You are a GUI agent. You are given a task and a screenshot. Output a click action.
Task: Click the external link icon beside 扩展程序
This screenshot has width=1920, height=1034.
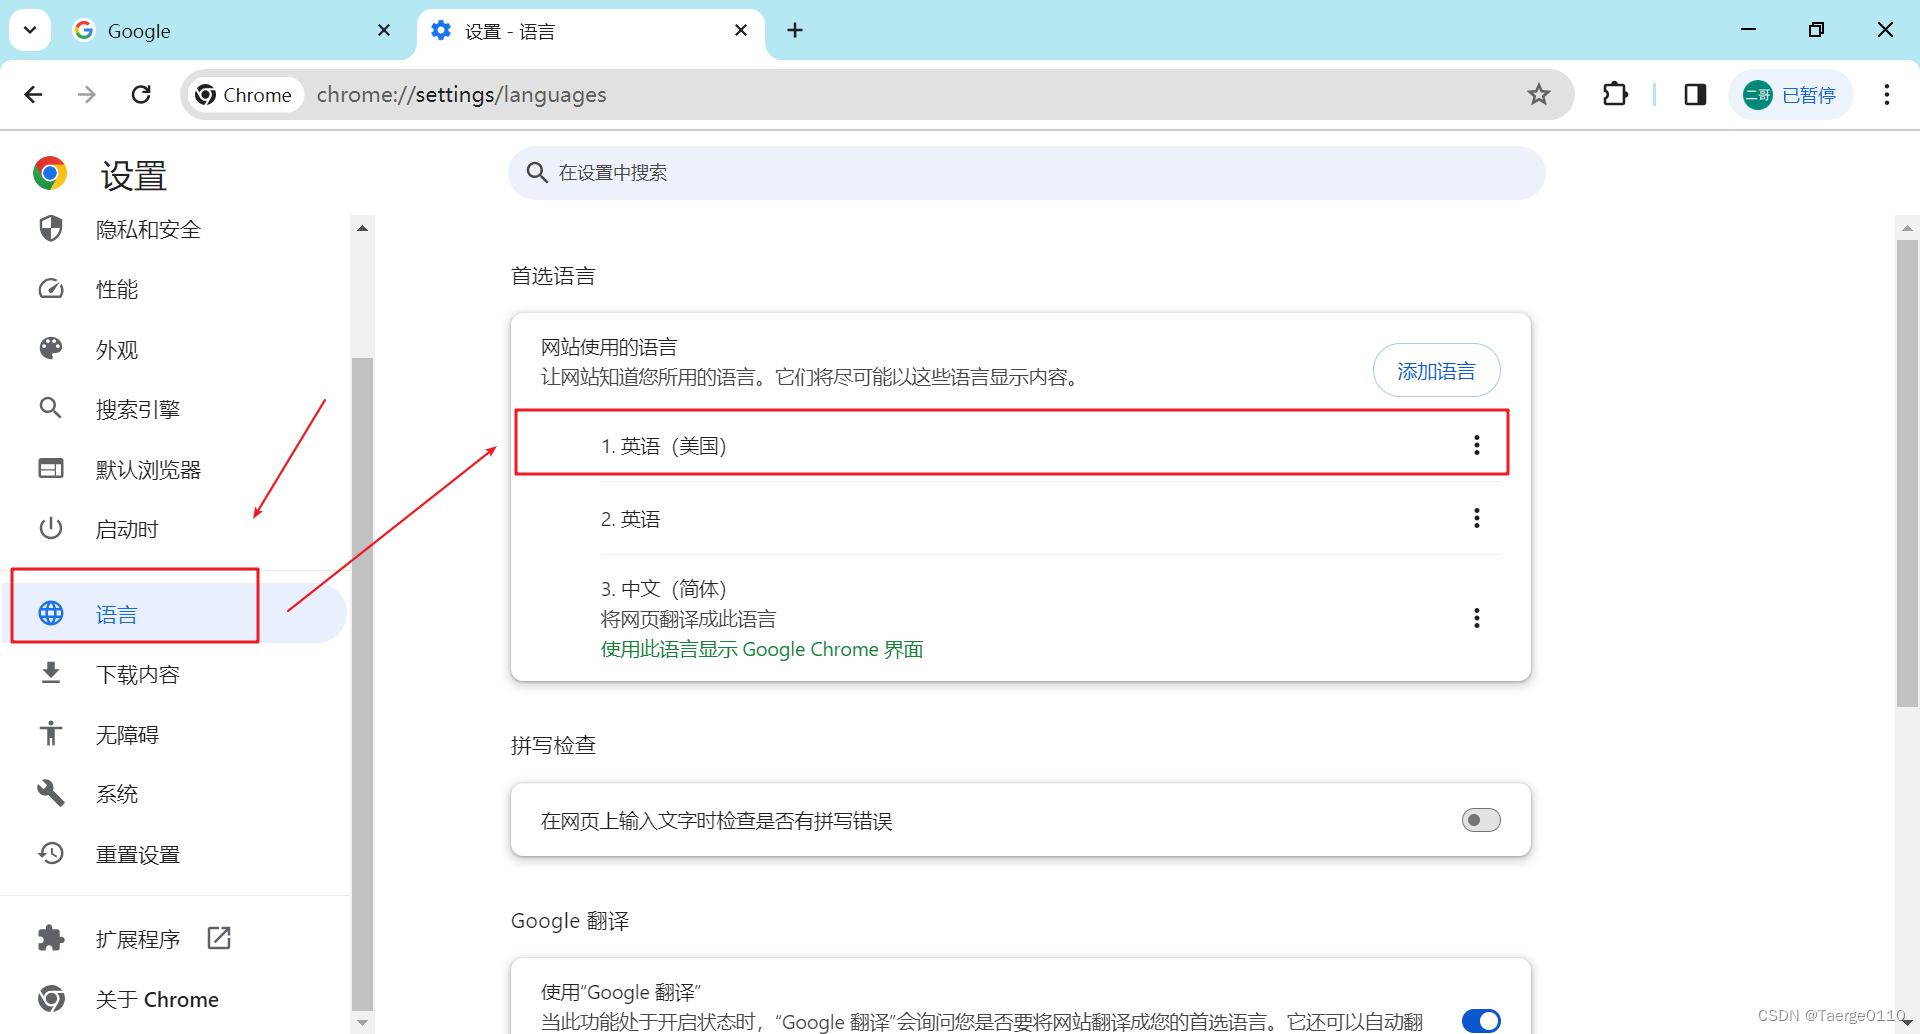(x=219, y=938)
